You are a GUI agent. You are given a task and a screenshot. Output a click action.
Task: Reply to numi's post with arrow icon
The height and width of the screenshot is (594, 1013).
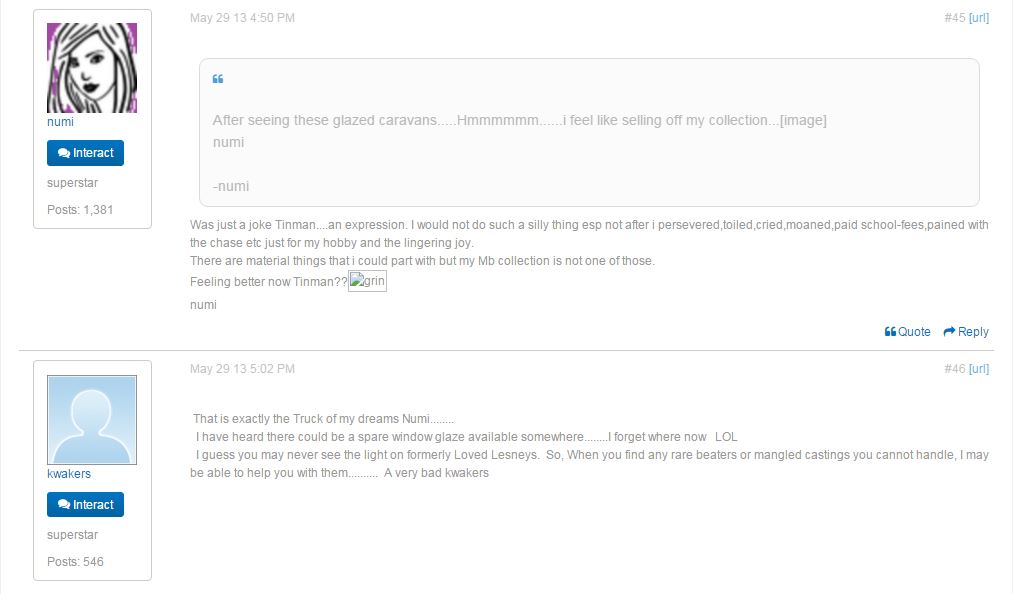(x=966, y=332)
